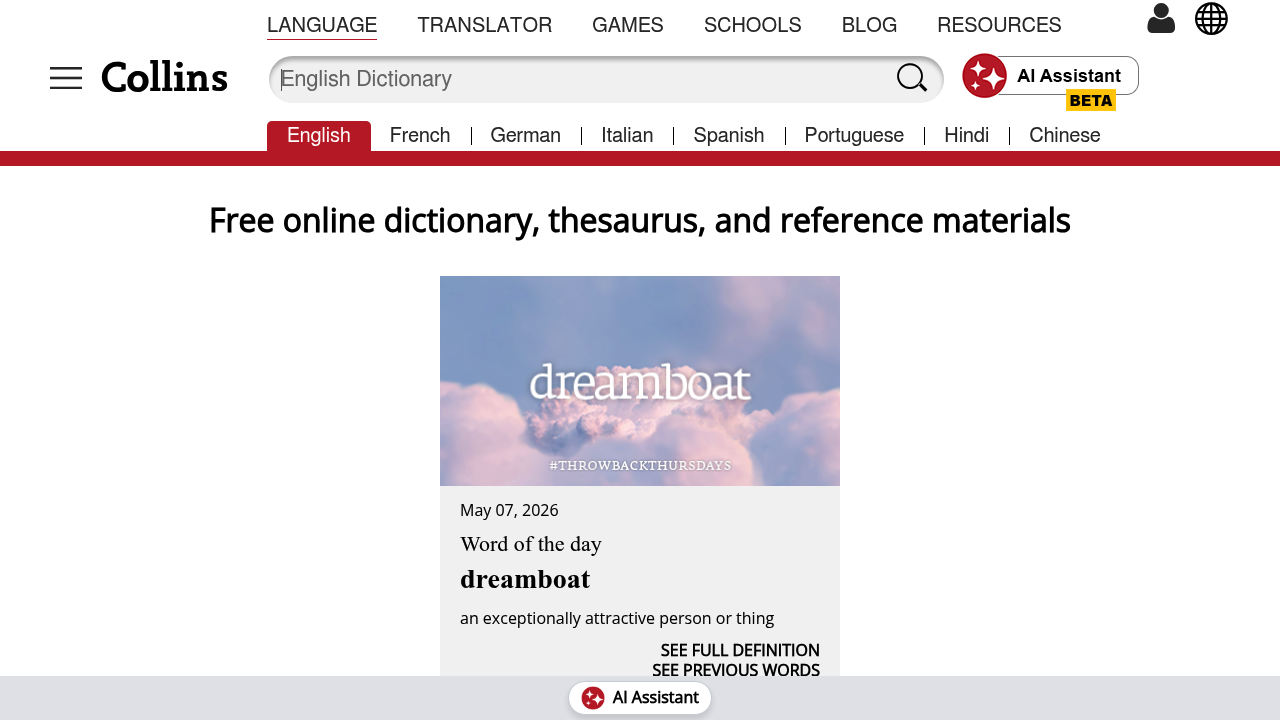Open the RESOURCES menu
The height and width of the screenshot is (720, 1280).
pos(999,26)
